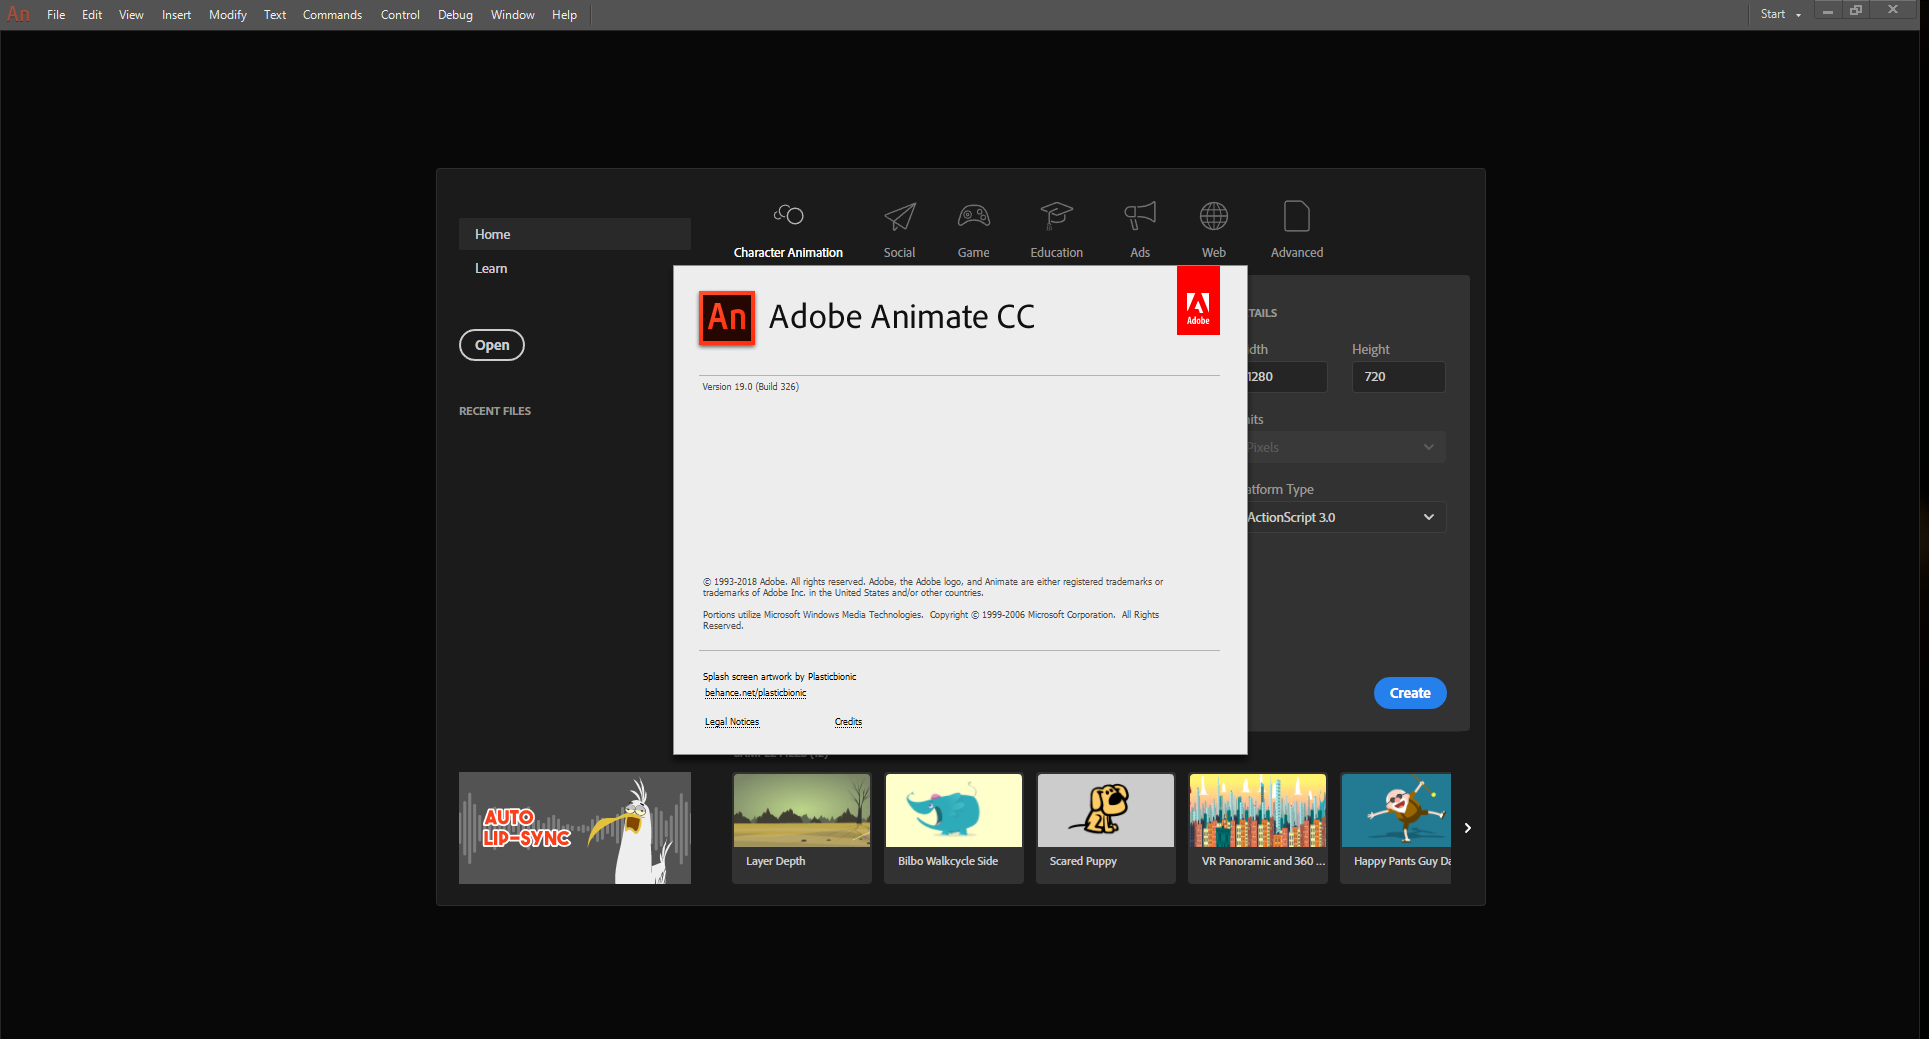Restore down the application window
The image size is (1929, 1039).
pyautogui.click(x=1856, y=11)
